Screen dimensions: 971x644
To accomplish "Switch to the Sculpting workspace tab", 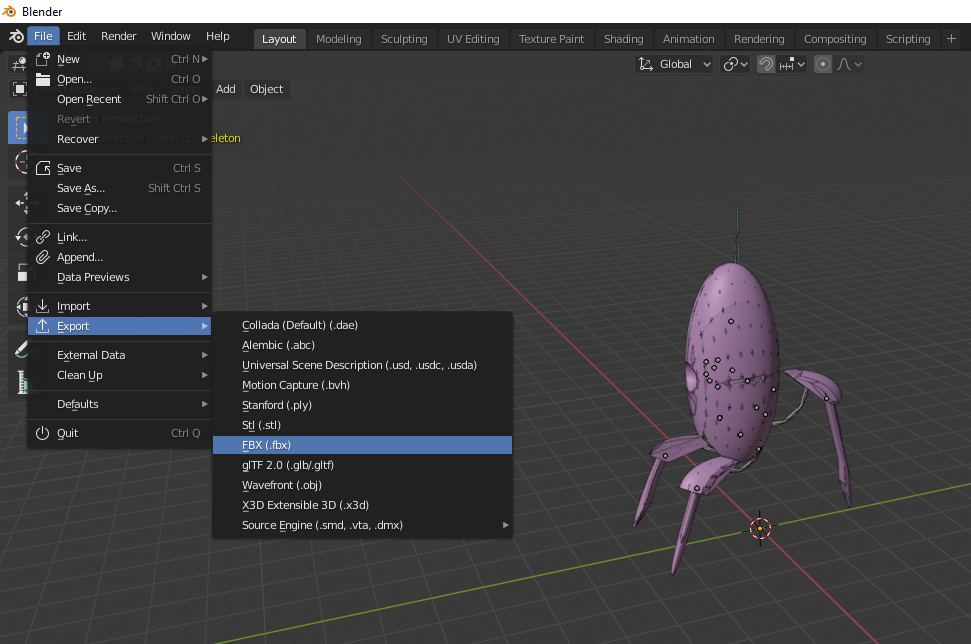I will 404,39.
